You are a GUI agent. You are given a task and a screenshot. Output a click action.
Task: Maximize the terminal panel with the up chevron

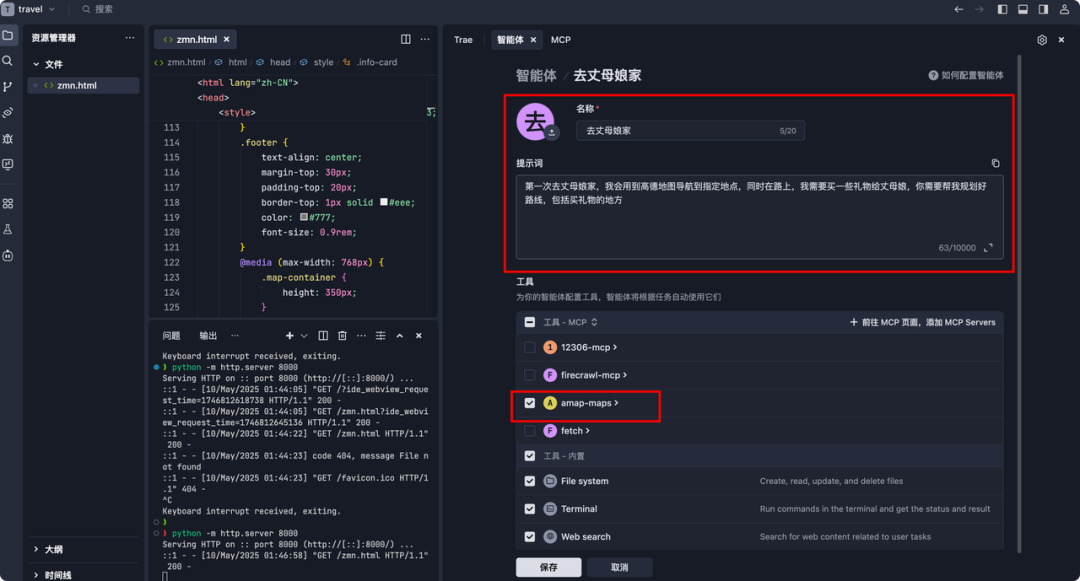pos(399,336)
